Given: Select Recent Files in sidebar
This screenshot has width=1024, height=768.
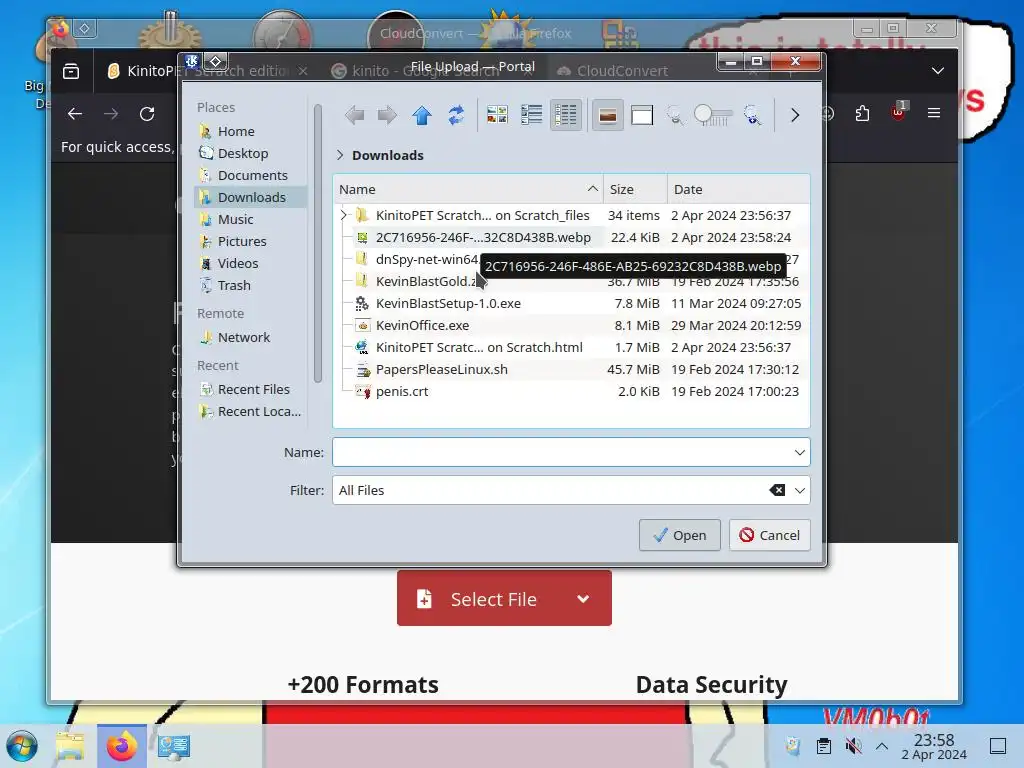Looking at the screenshot, I should tap(250, 390).
